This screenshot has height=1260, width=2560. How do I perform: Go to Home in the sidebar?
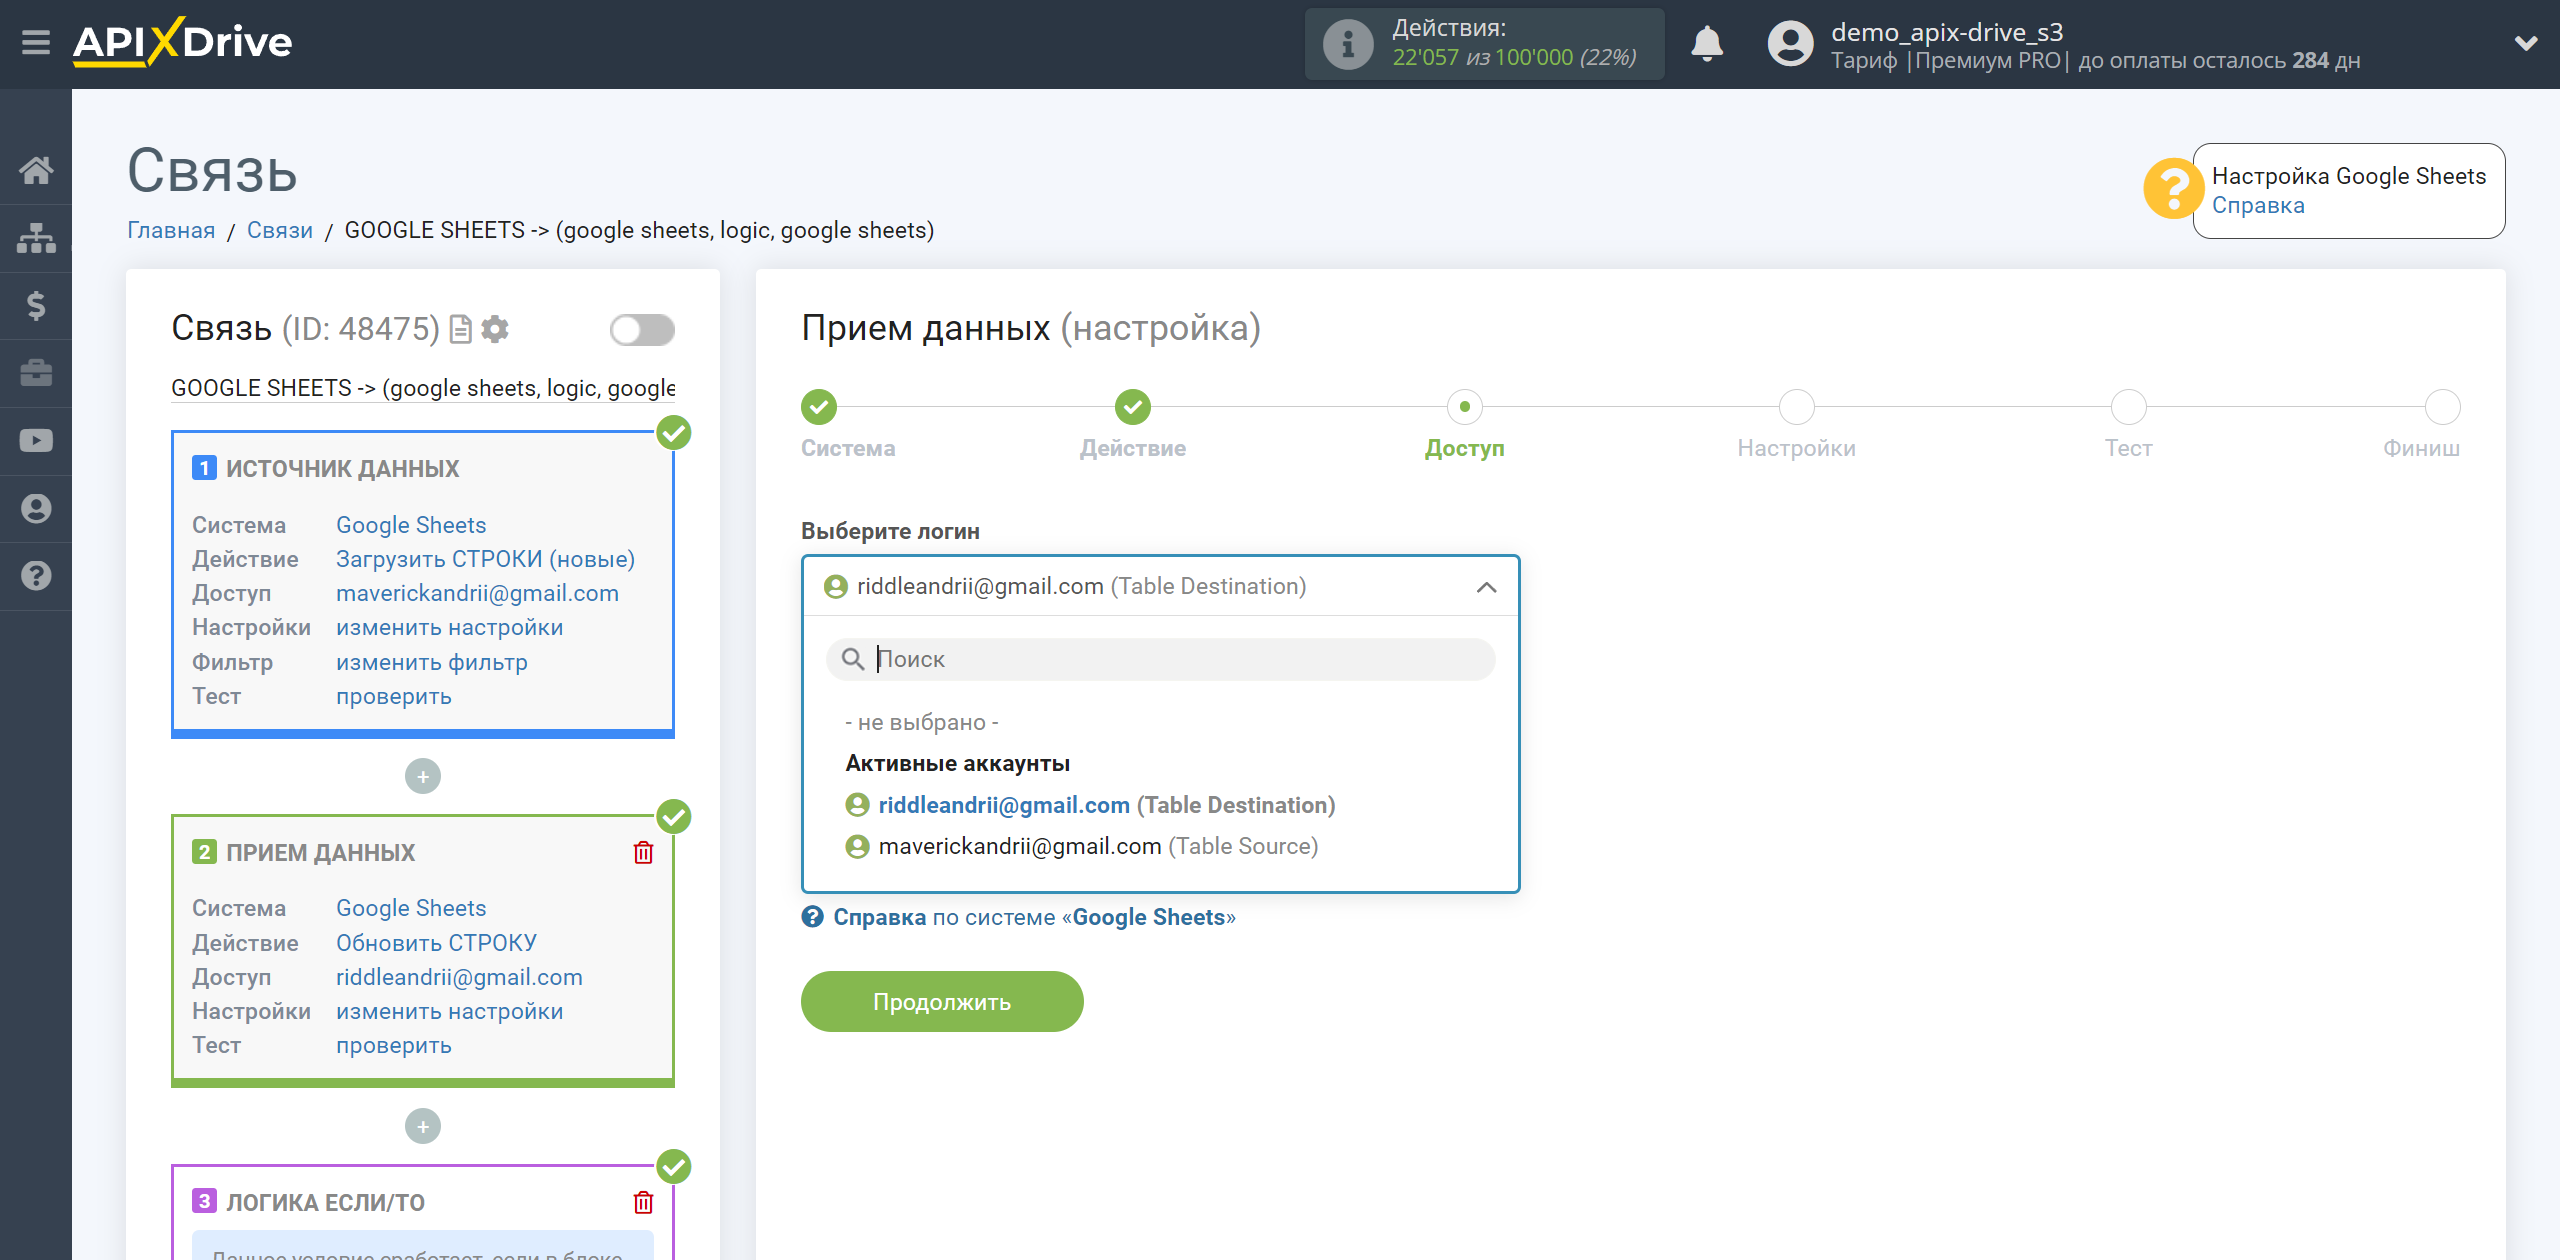click(36, 170)
